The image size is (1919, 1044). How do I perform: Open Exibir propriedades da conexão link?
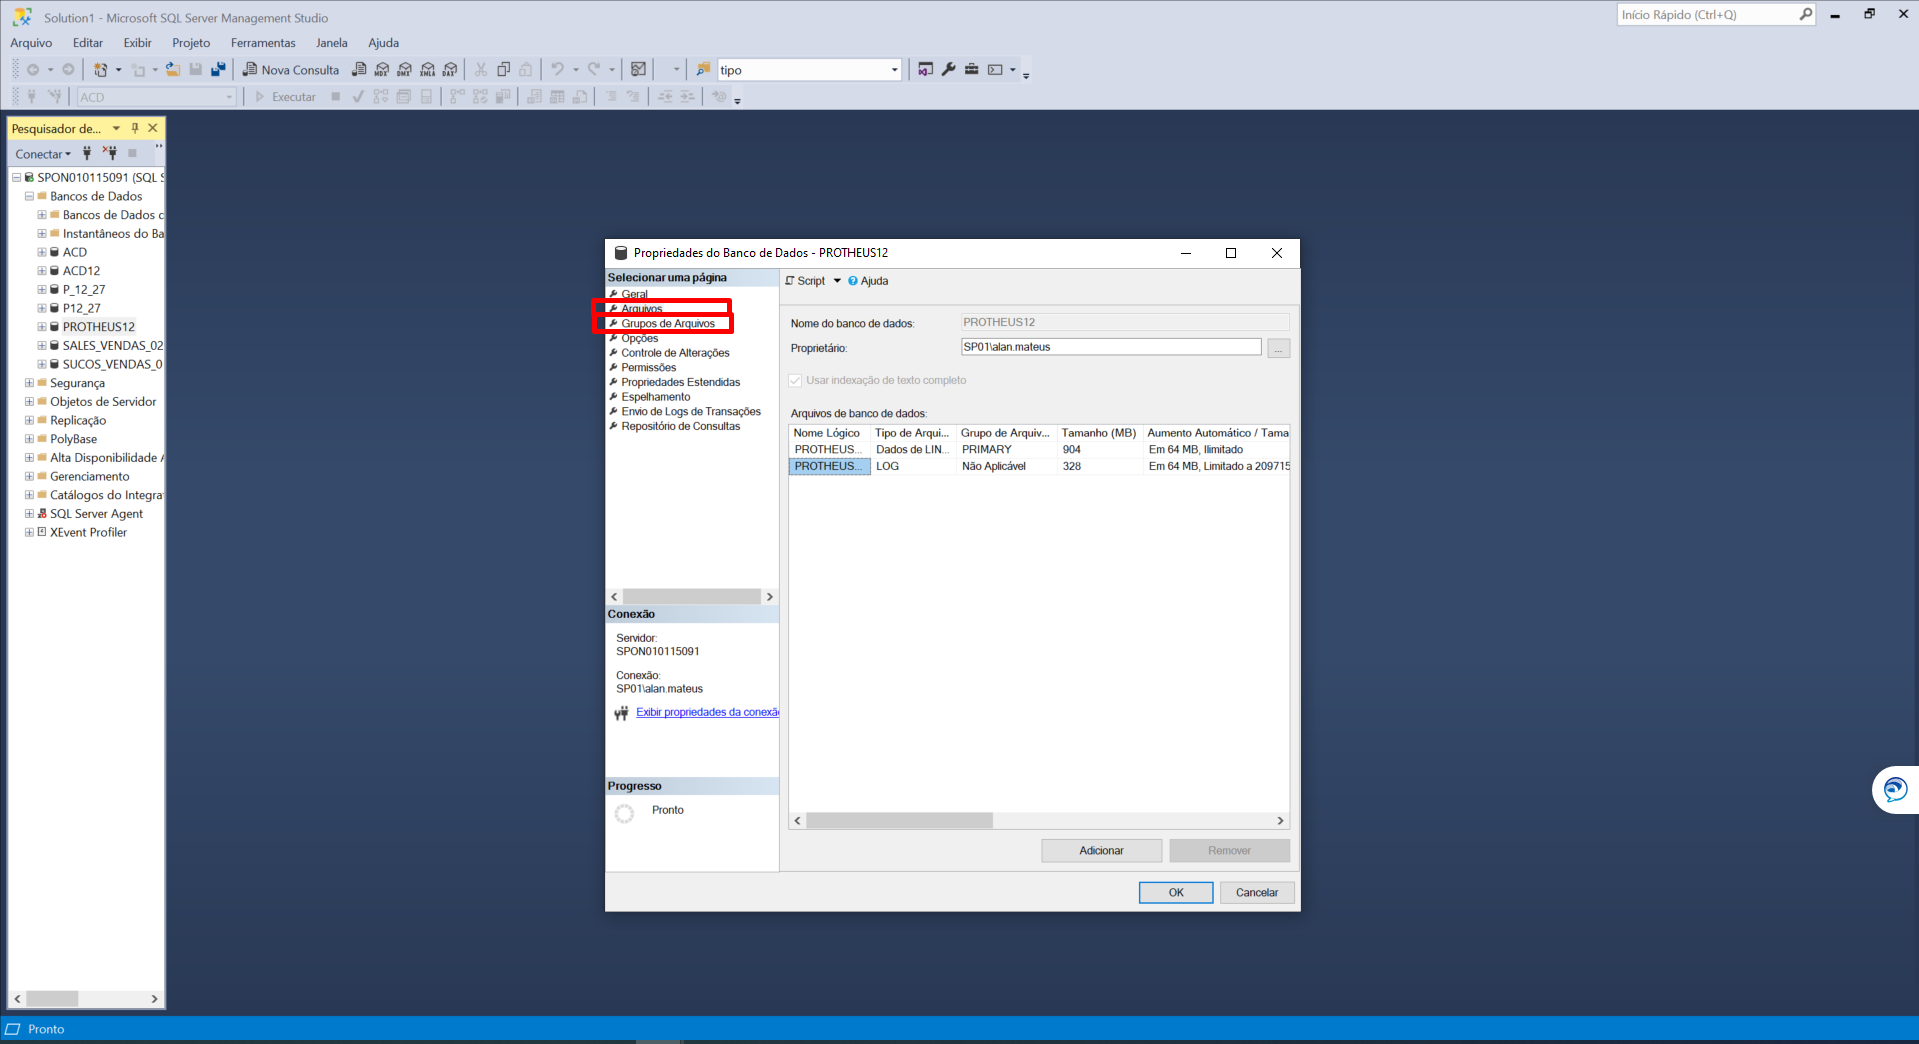707,713
